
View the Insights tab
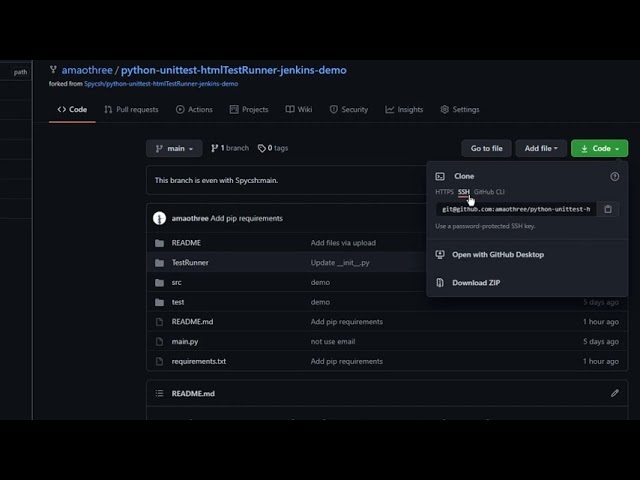pos(404,109)
